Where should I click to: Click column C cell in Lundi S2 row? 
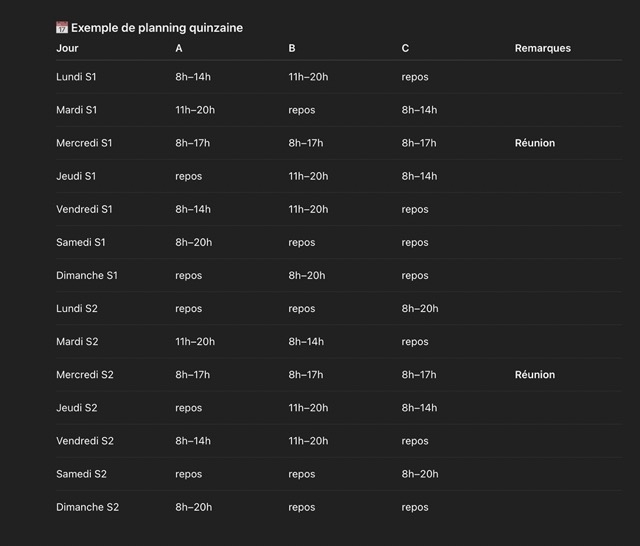(x=420, y=309)
